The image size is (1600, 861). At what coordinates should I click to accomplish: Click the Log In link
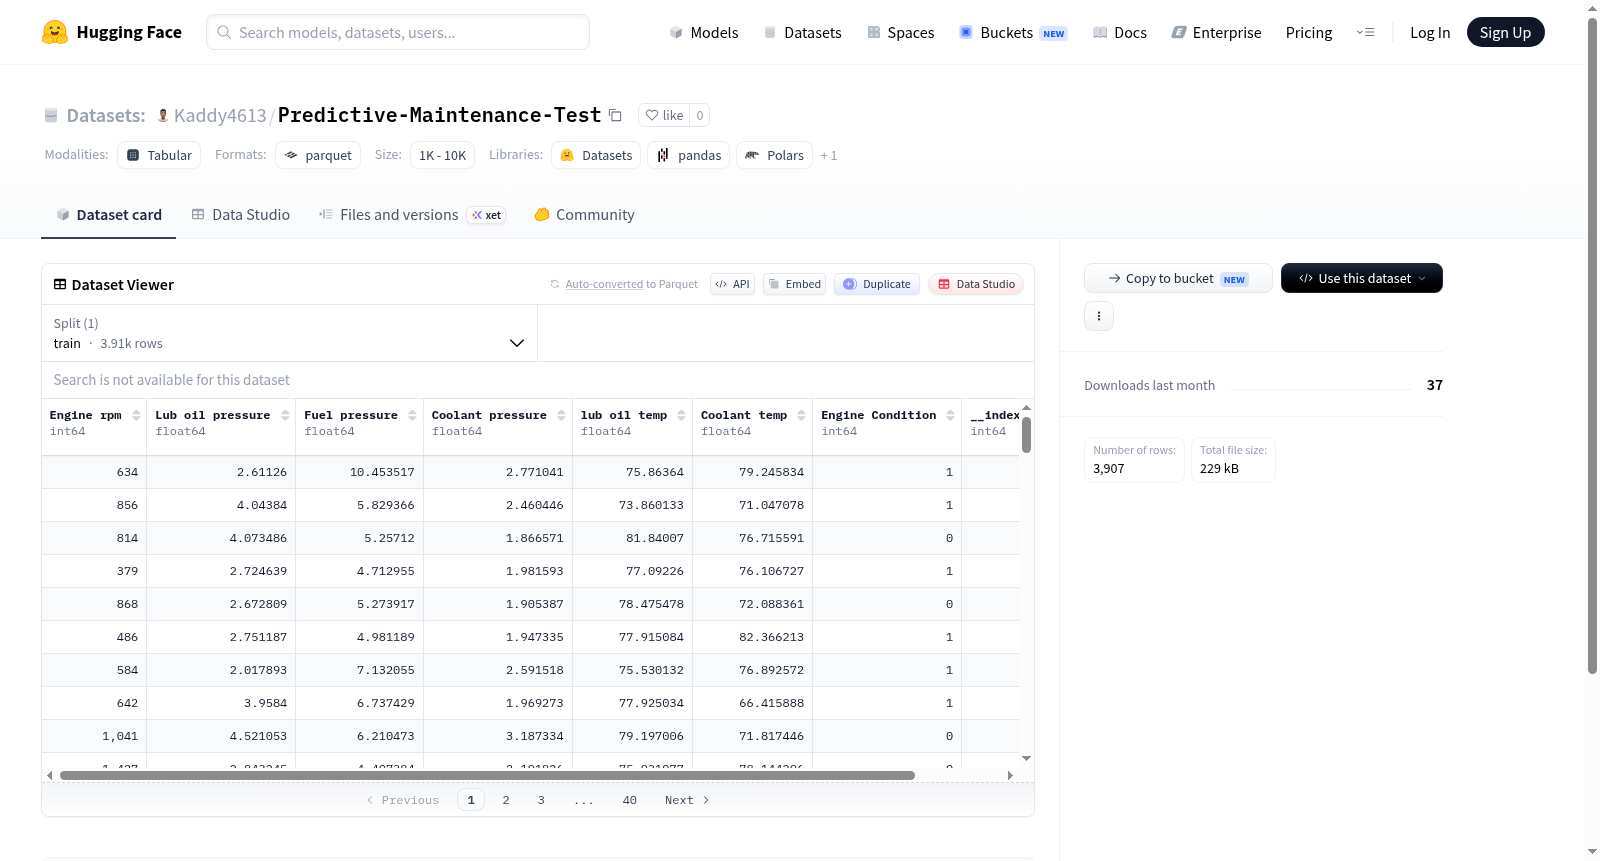coord(1430,32)
